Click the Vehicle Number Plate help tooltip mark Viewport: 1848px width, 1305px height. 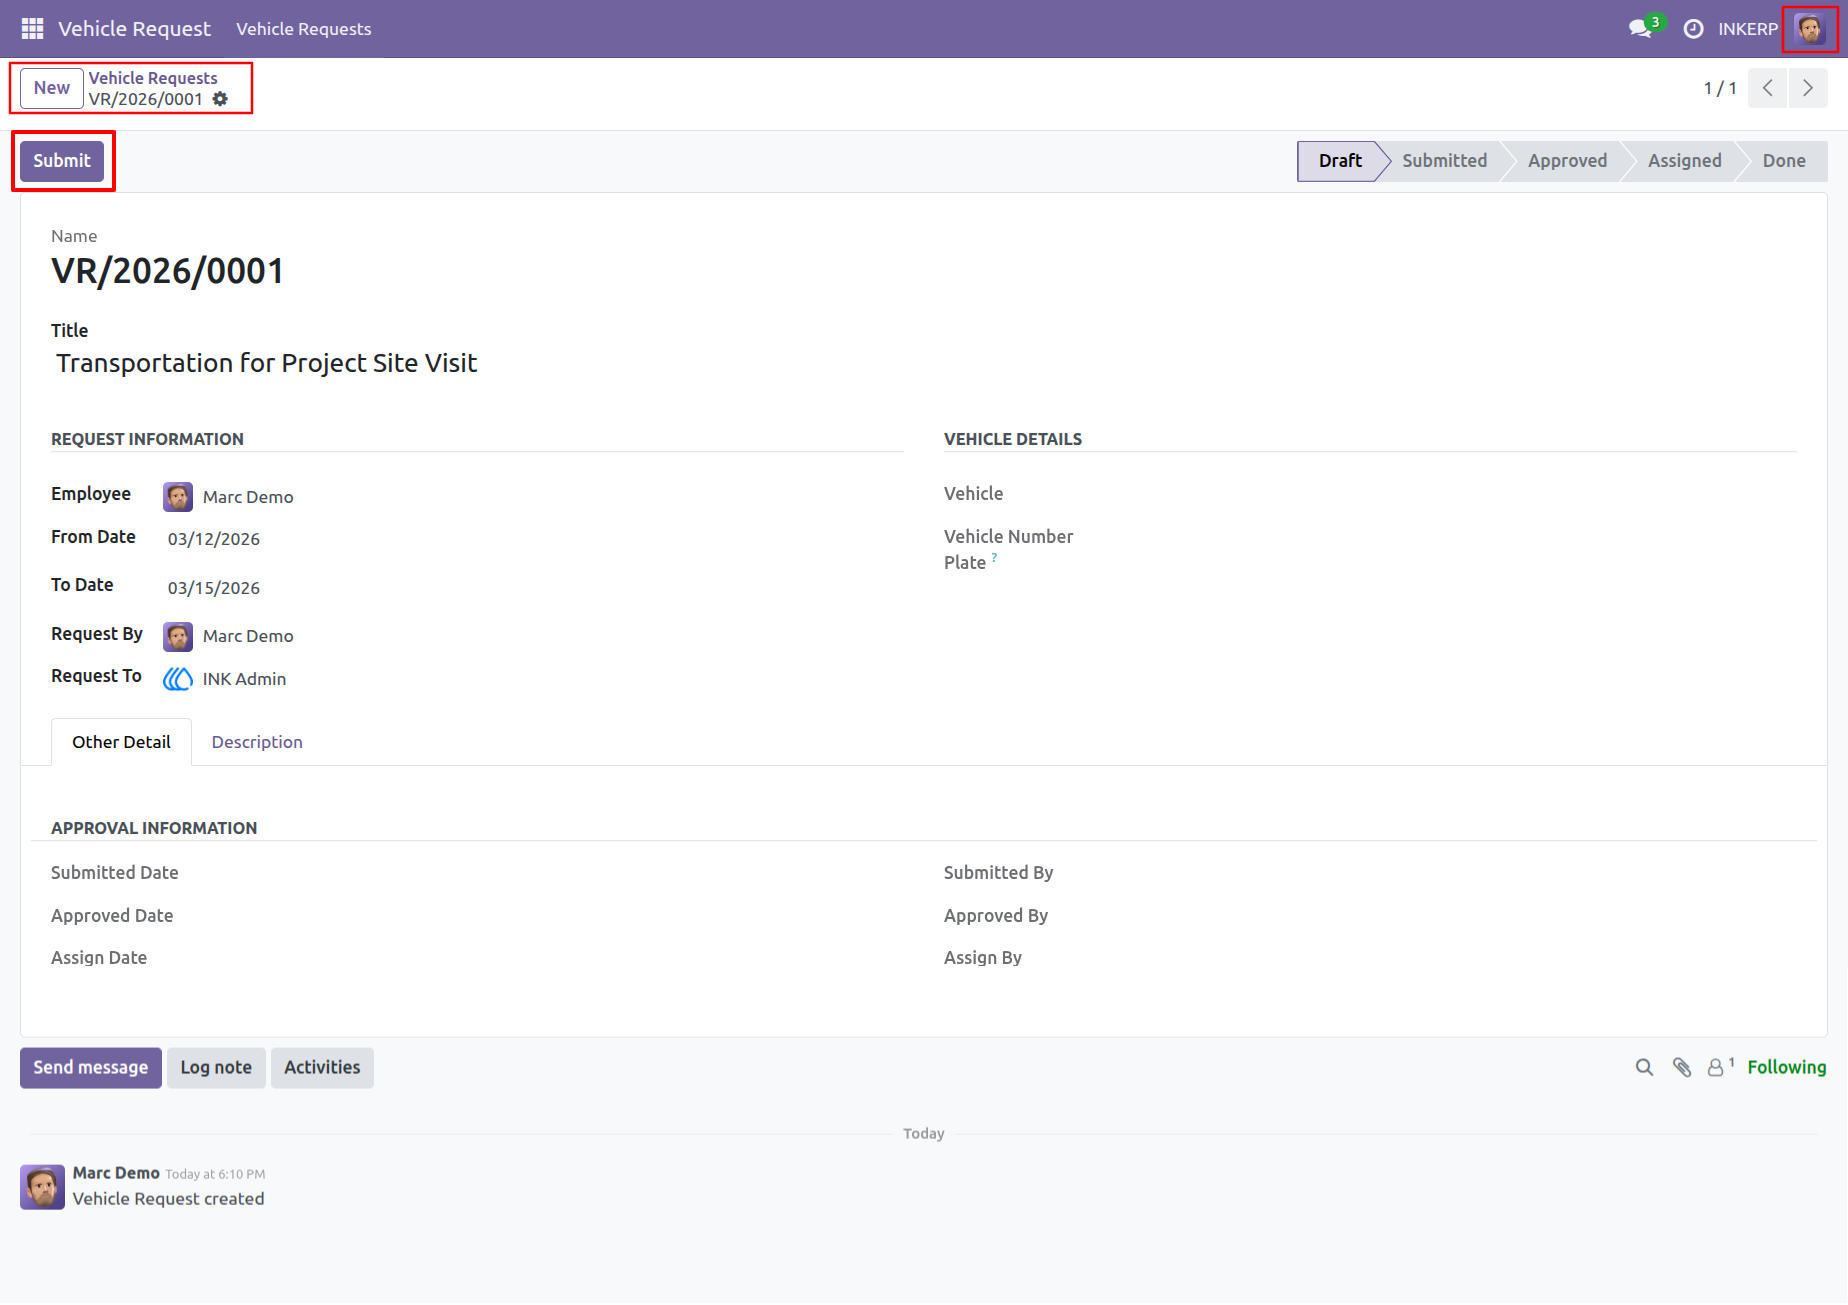pyautogui.click(x=994, y=558)
